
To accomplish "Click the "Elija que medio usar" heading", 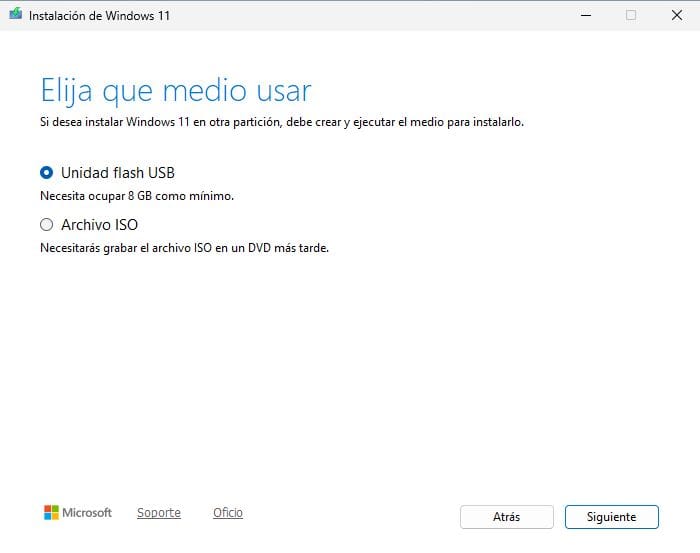I will [175, 91].
